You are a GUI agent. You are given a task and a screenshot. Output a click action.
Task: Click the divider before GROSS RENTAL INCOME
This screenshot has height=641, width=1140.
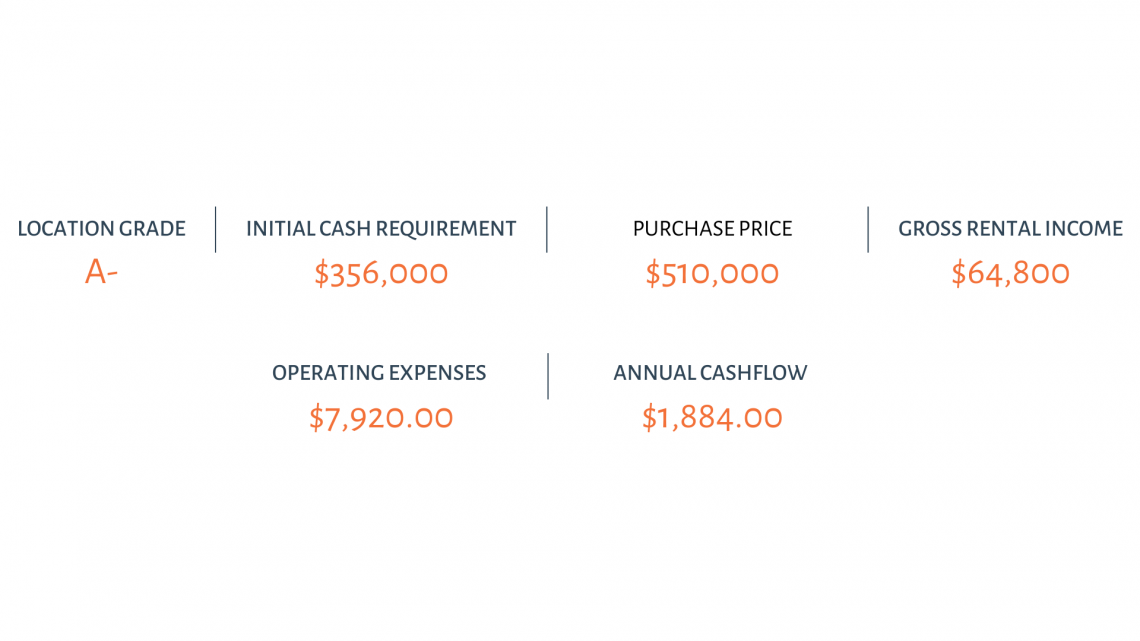[x=868, y=230]
